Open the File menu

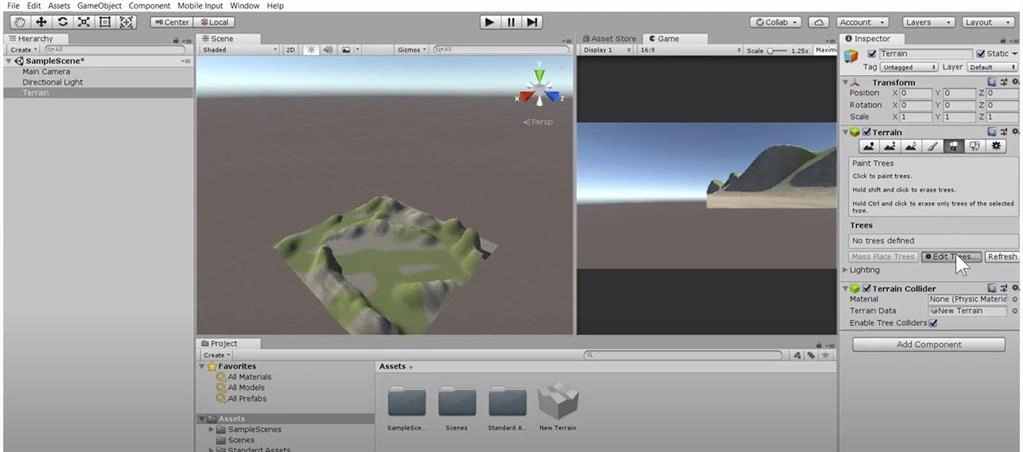click(x=13, y=5)
